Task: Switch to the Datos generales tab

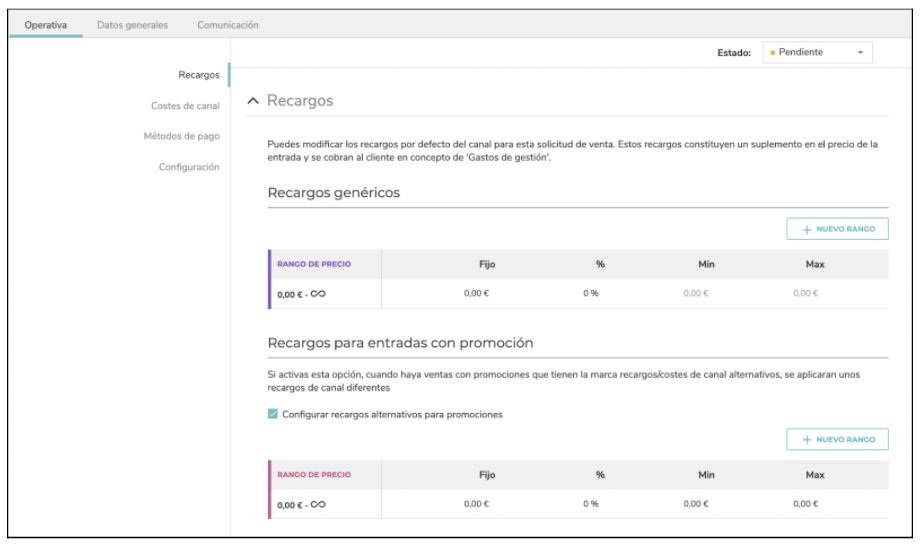Action: pyautogui.click(x=132, y=25)
